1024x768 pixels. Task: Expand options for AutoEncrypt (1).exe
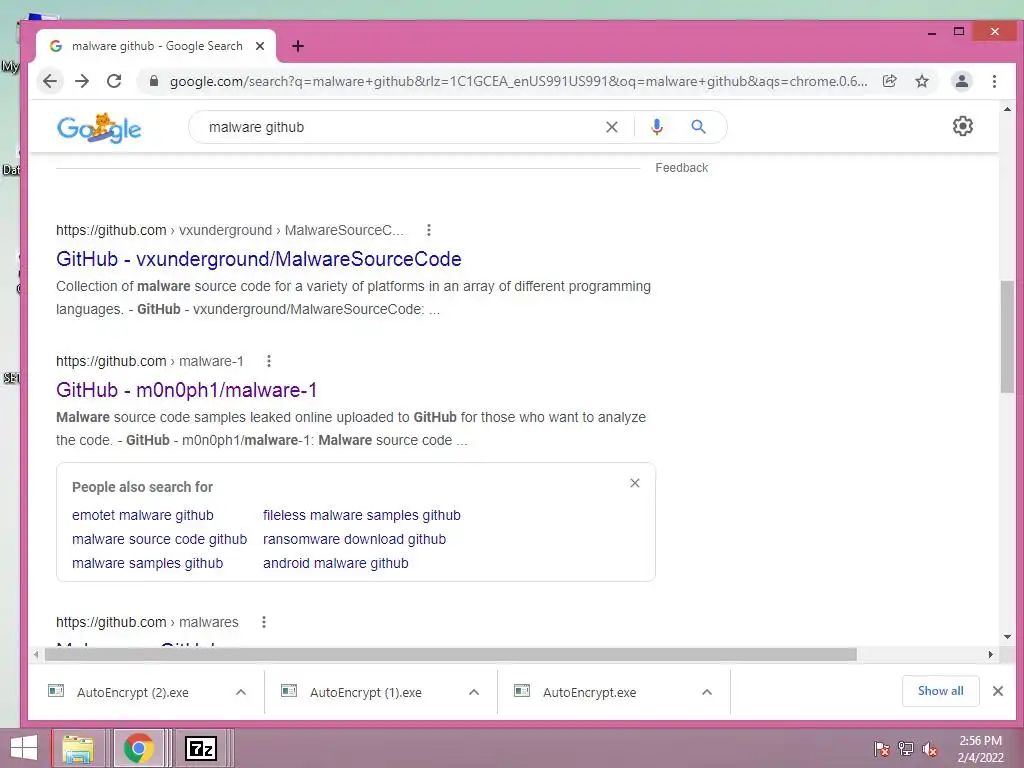[x=474, y=692]
